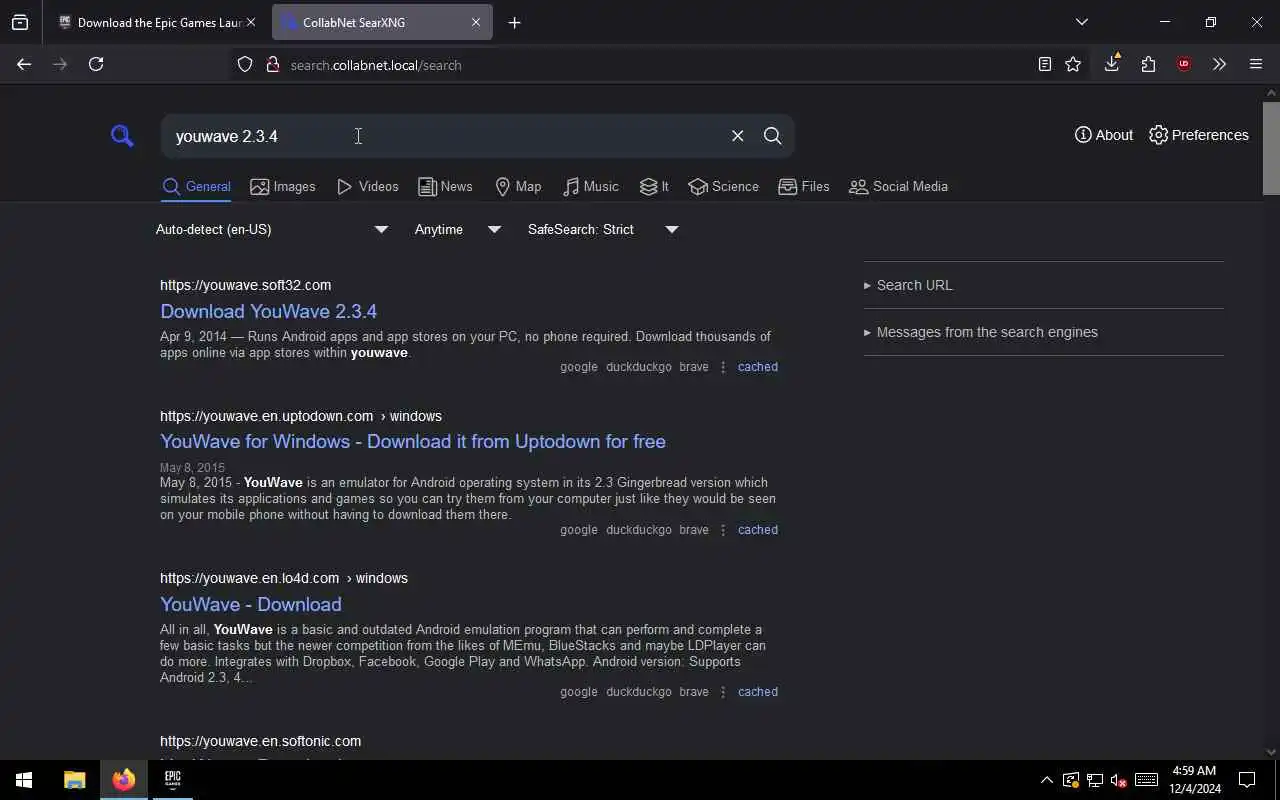The width and height of the screenshot is (1280, 800).
Task: Show hidden system tray icons
Action: (1046, 780)
